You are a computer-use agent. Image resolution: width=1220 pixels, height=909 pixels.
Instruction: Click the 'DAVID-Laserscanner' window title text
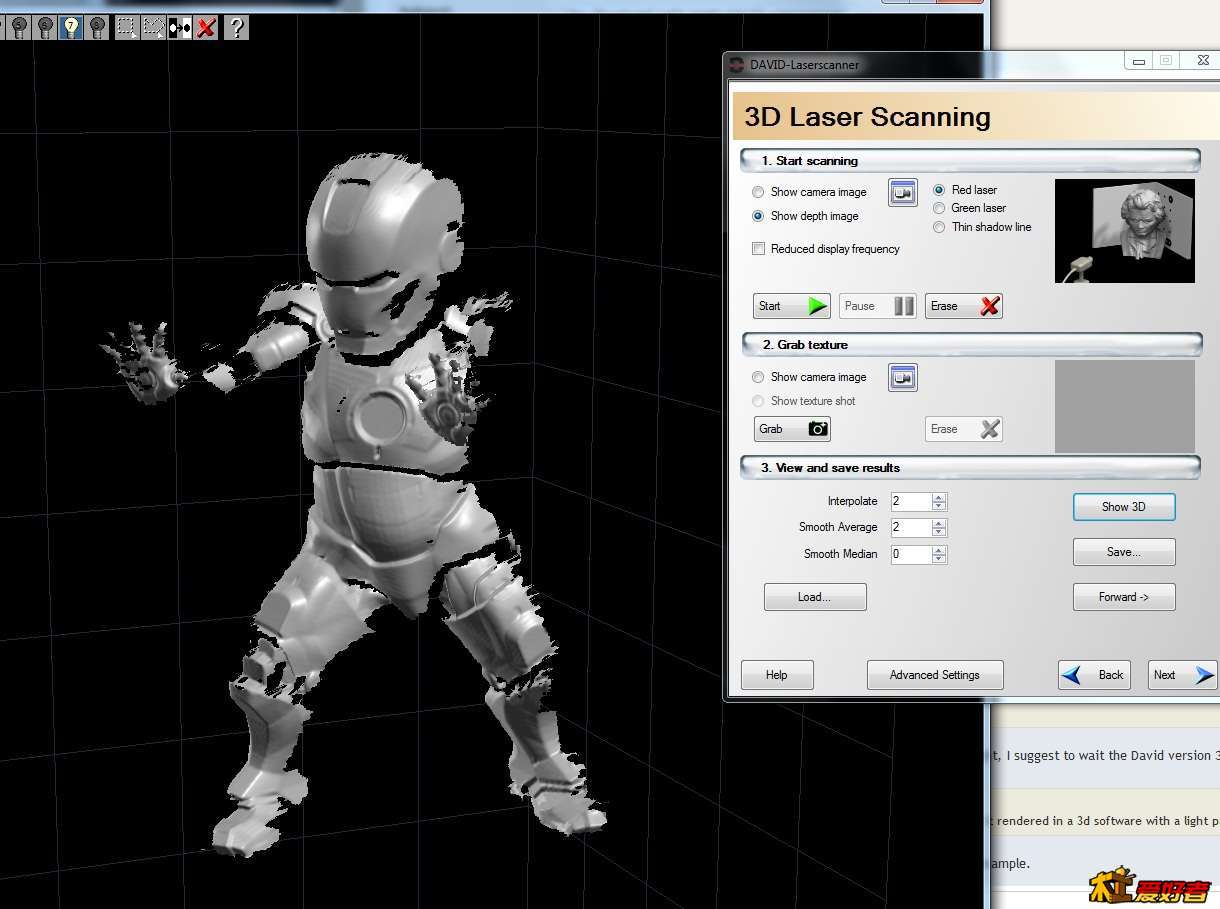pyautogui.click(x=805, y=65)
